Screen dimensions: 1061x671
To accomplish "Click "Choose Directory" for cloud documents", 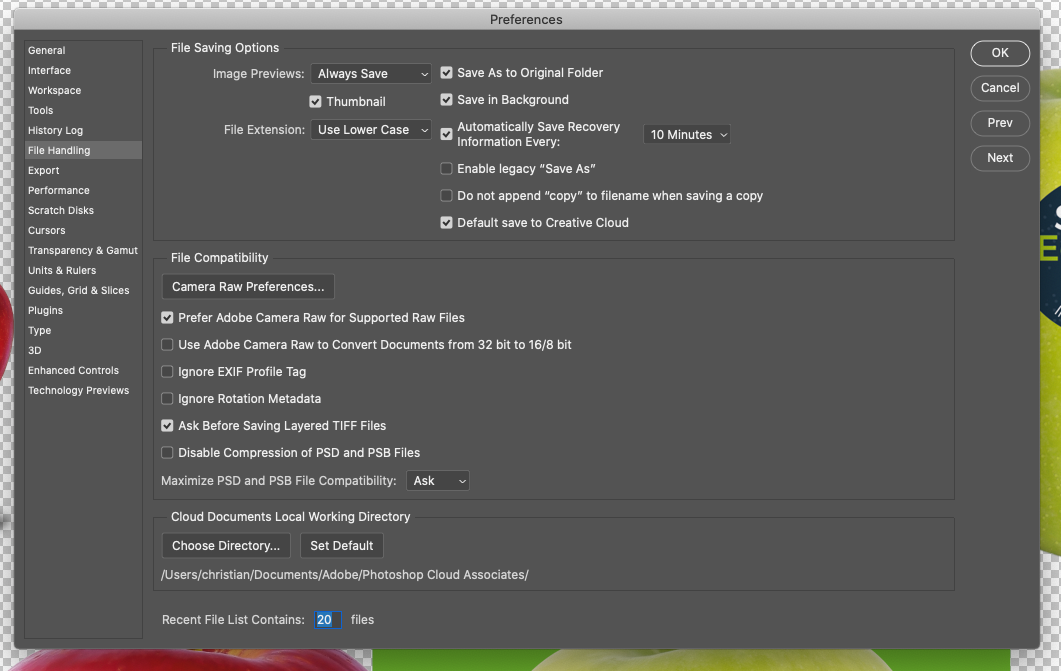I will [225, 546].
